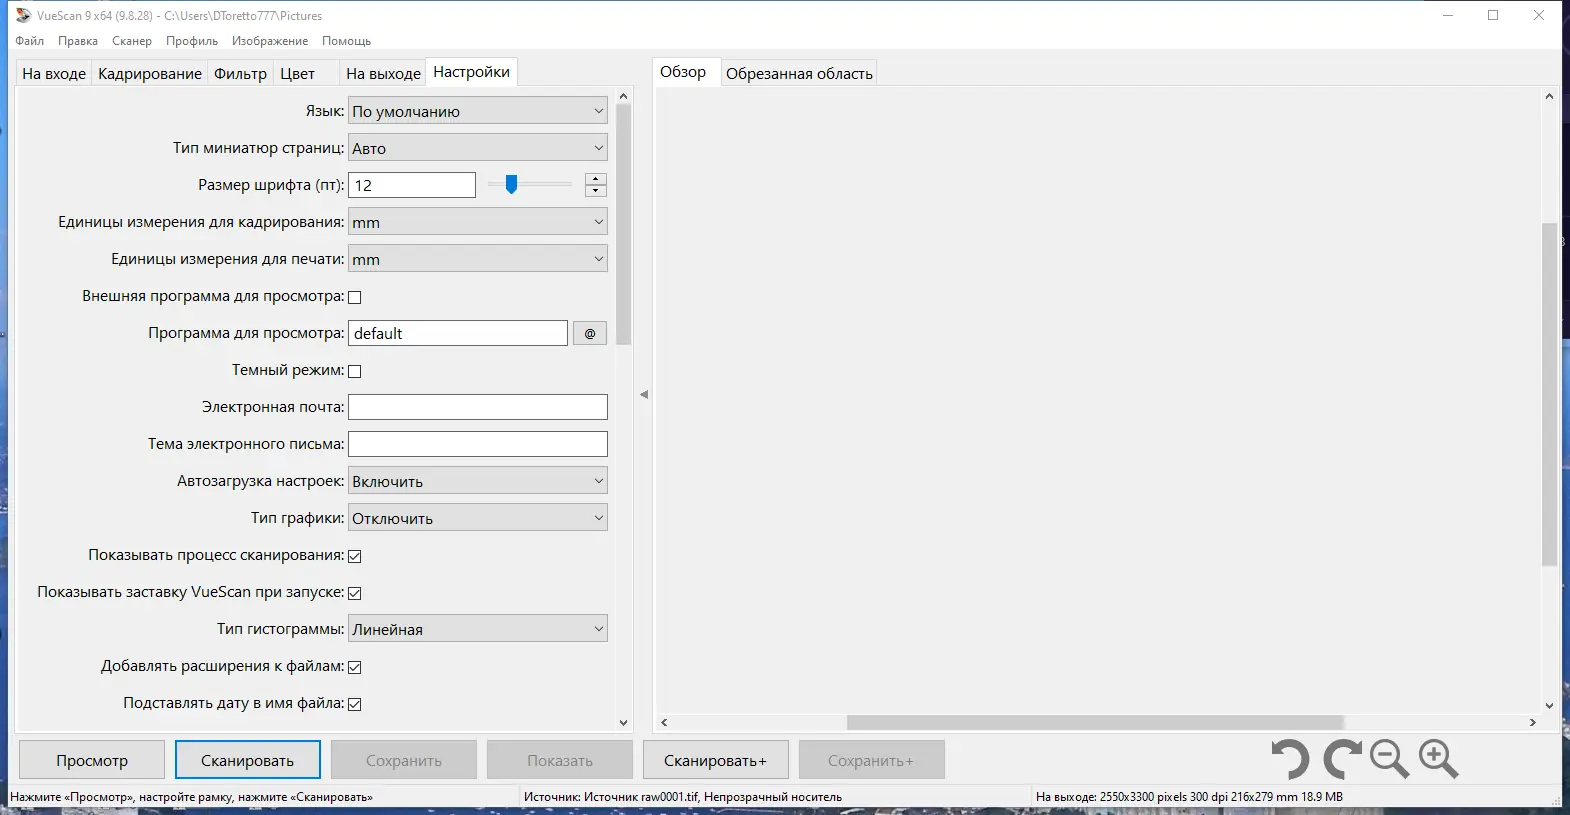
Task: Click the preview scroll down arrow
Action: 1549,705
